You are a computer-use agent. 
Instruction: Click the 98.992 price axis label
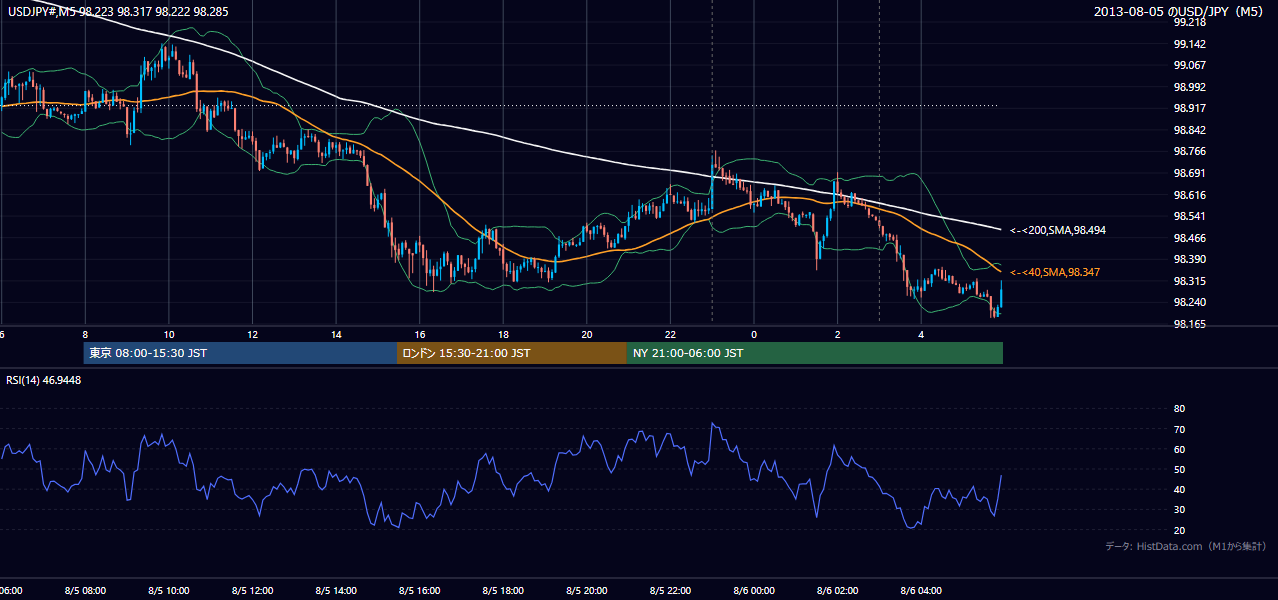[x=1189, y=87]
